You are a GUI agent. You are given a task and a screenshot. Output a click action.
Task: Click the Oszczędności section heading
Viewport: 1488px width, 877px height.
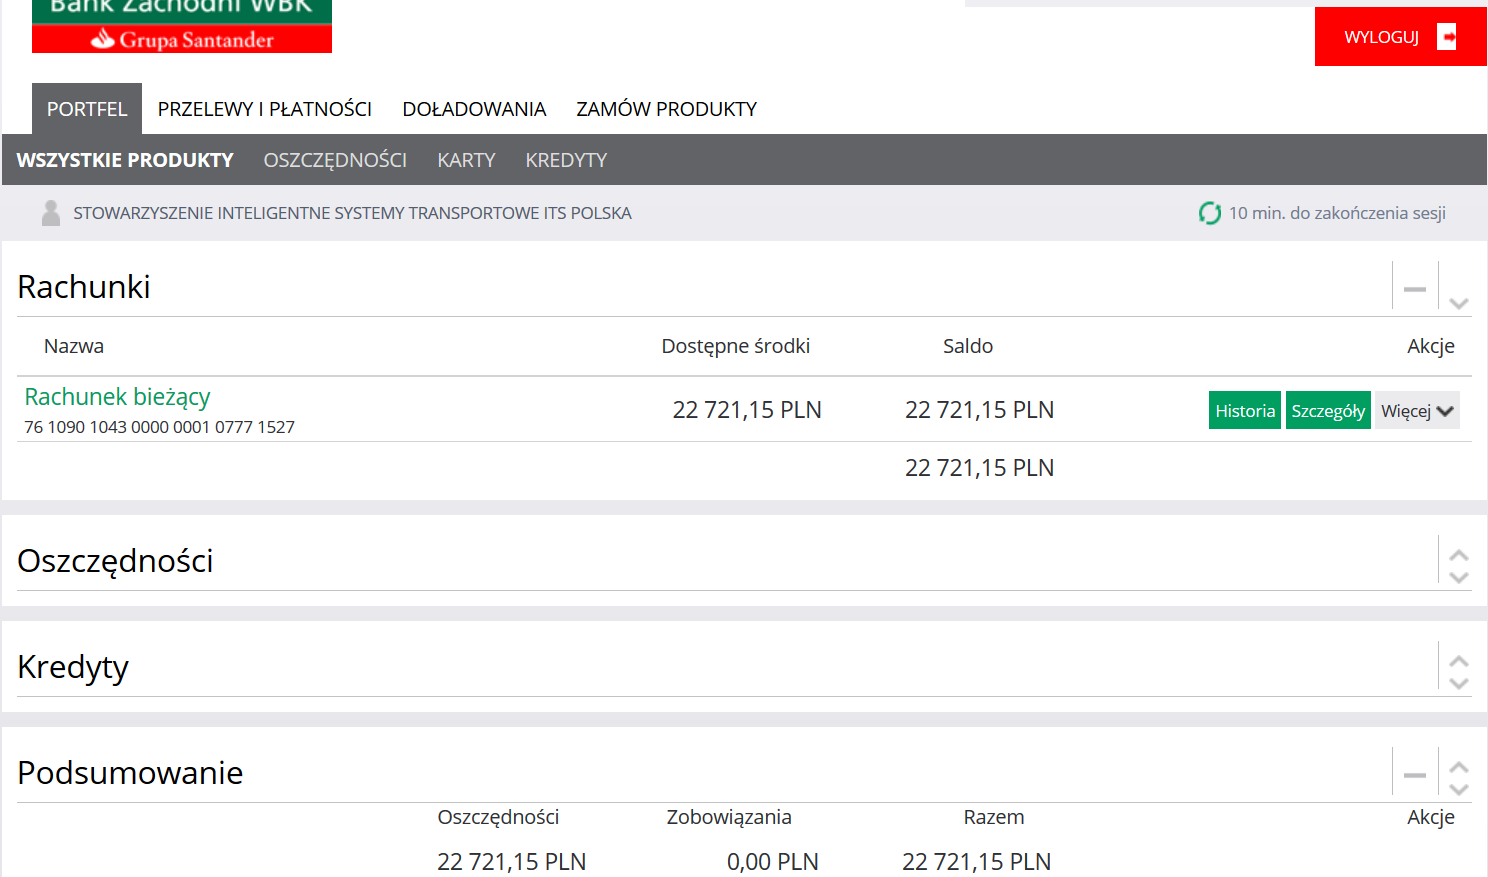click(x=115, y=561)
